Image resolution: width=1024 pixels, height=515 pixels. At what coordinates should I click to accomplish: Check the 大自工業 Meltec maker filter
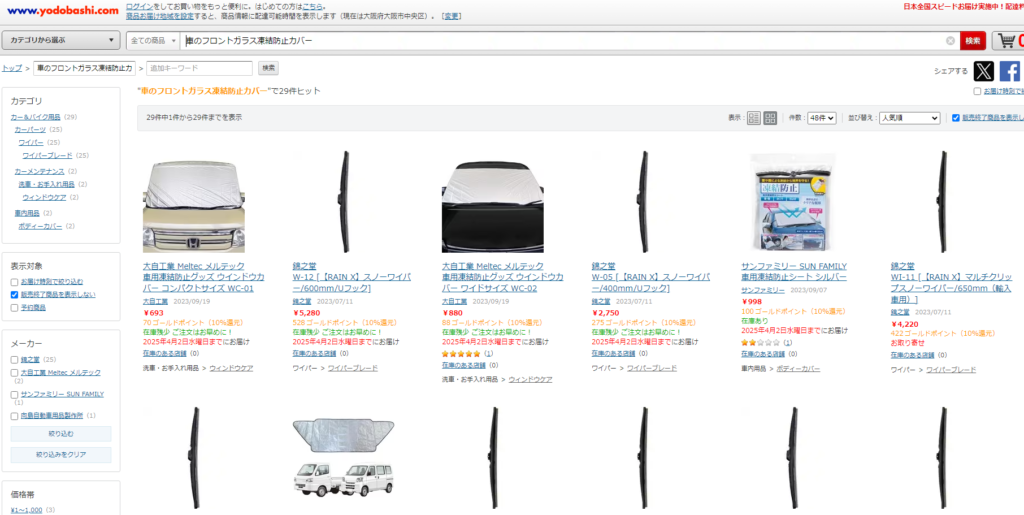[x=14, y=373]
